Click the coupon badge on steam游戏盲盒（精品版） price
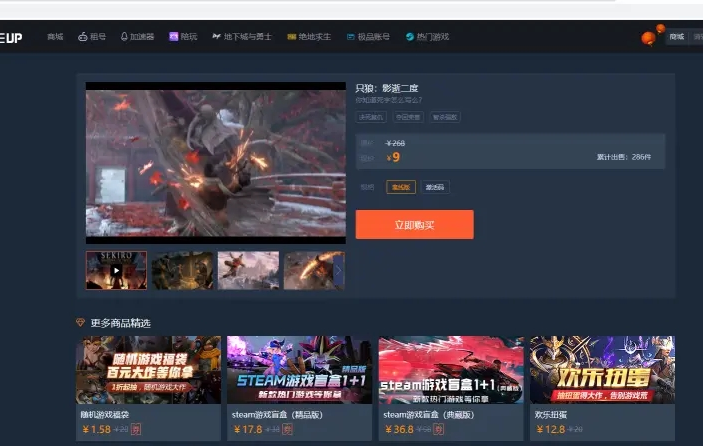Screen dimensions: 703x446 pos(287,429)
